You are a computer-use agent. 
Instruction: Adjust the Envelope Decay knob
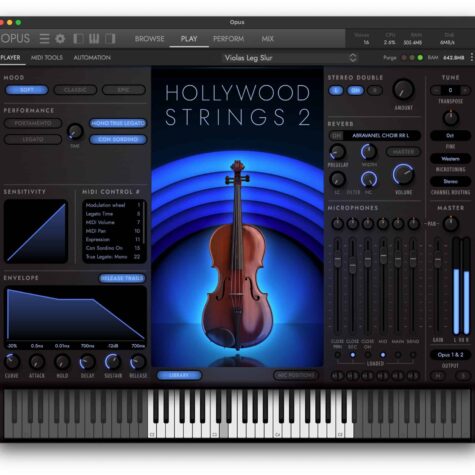pyautogui.click(x=87, y=362)
